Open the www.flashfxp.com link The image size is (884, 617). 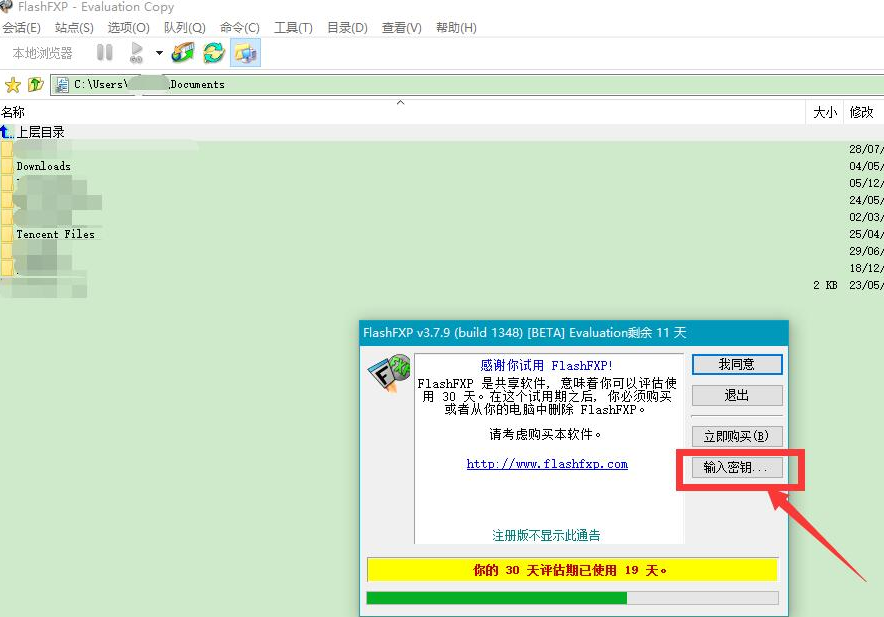coord(547,464)
